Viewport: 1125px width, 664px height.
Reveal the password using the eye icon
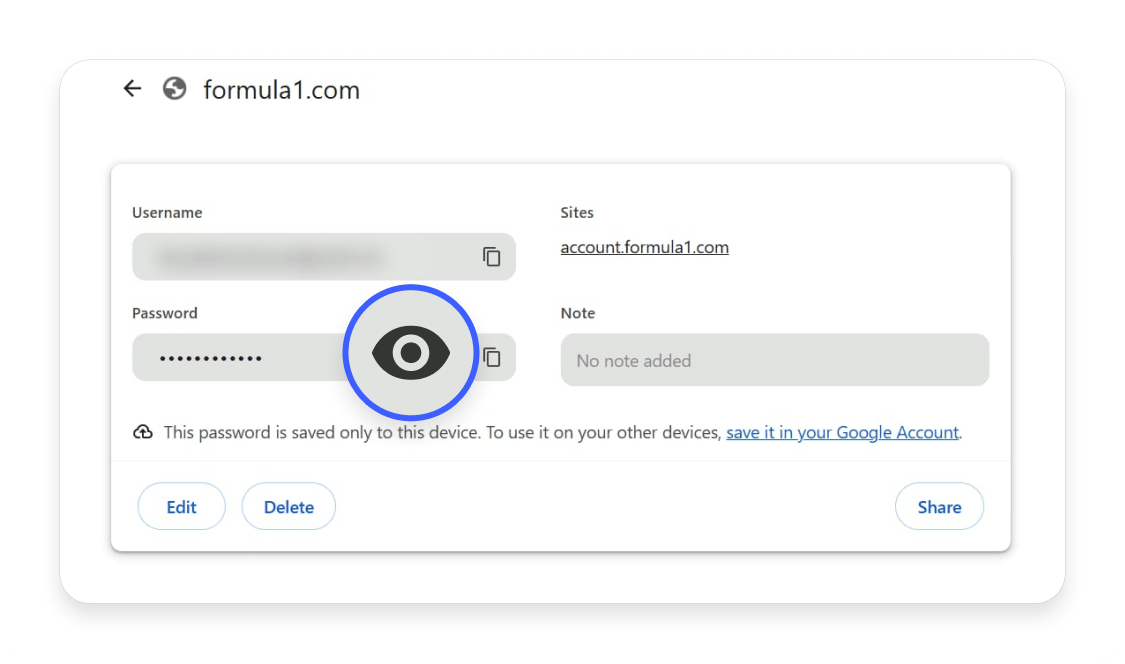pyautogui.click(x=410, y=352)
